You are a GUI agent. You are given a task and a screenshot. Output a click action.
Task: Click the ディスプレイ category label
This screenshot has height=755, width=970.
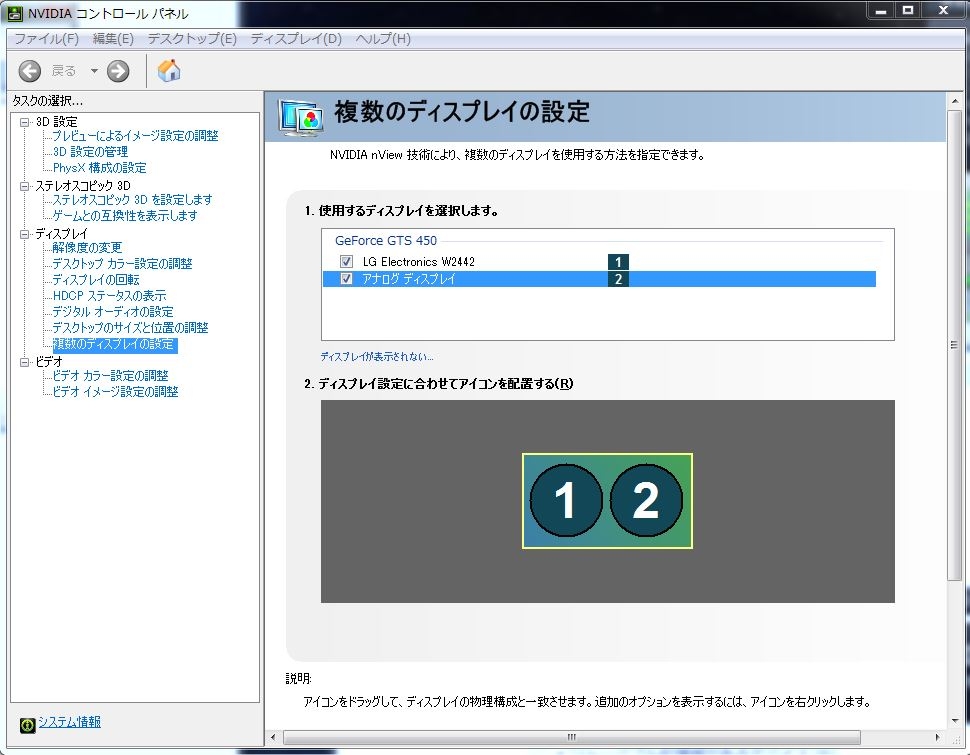tap(62, 234)
